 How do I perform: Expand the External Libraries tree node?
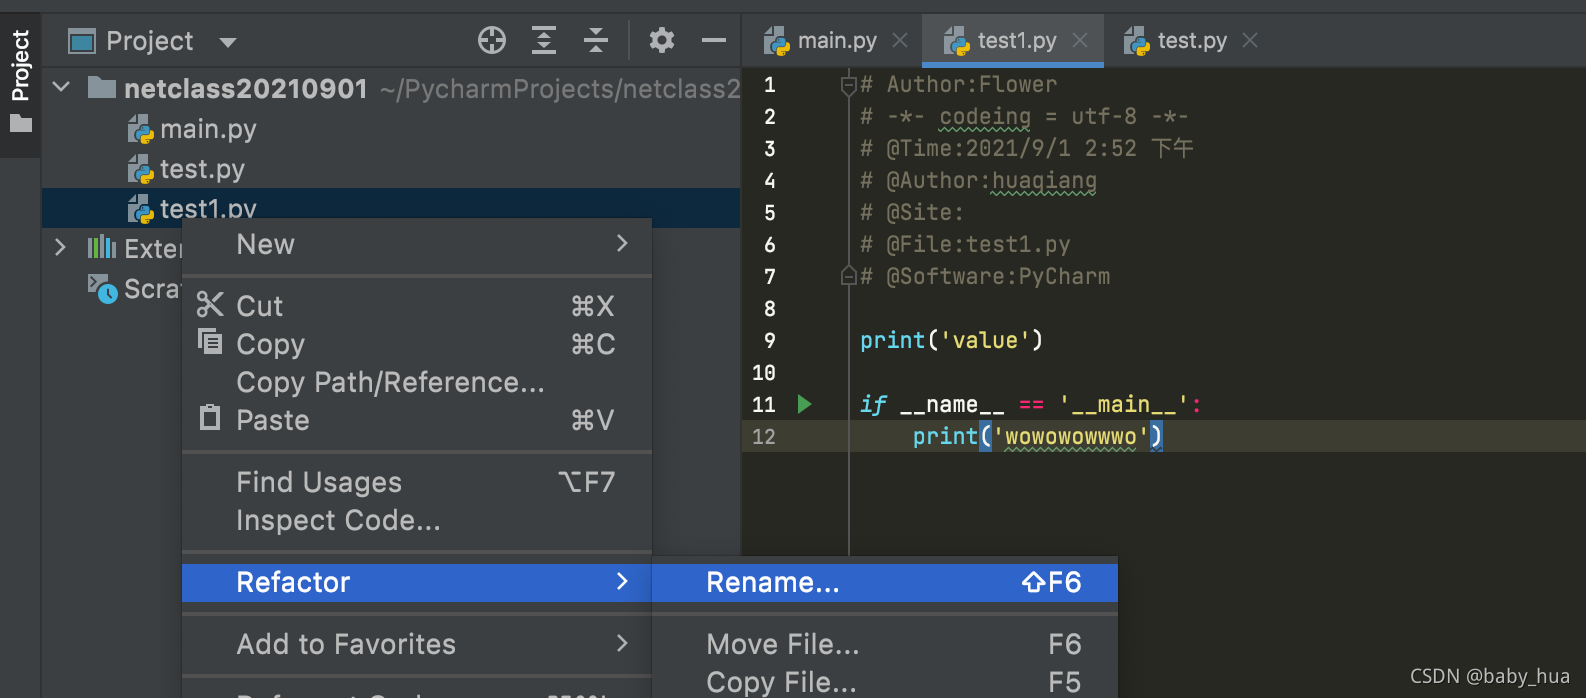[x=61, y=248]
